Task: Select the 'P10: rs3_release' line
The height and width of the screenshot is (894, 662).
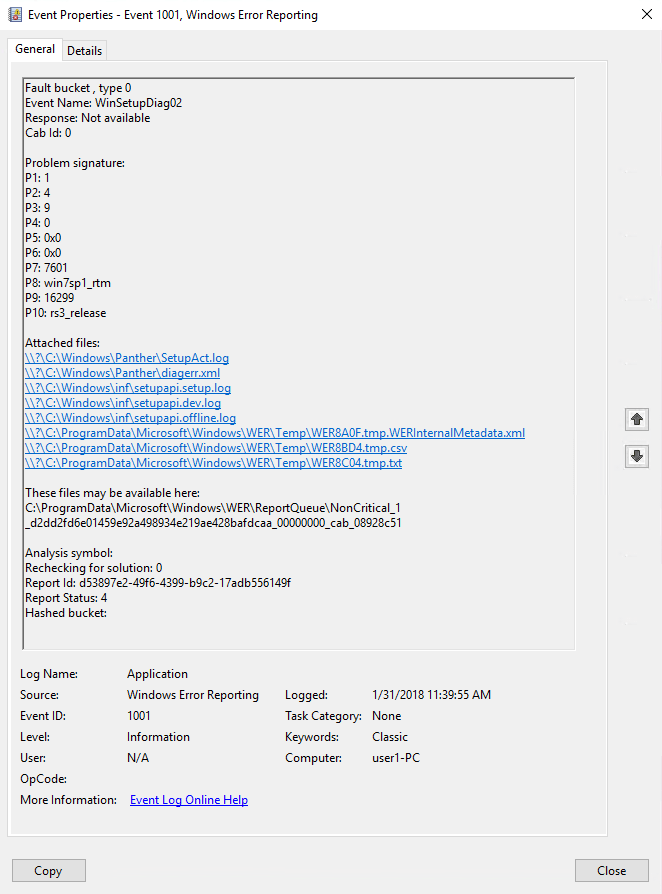Action: click(x=66, y=313)
